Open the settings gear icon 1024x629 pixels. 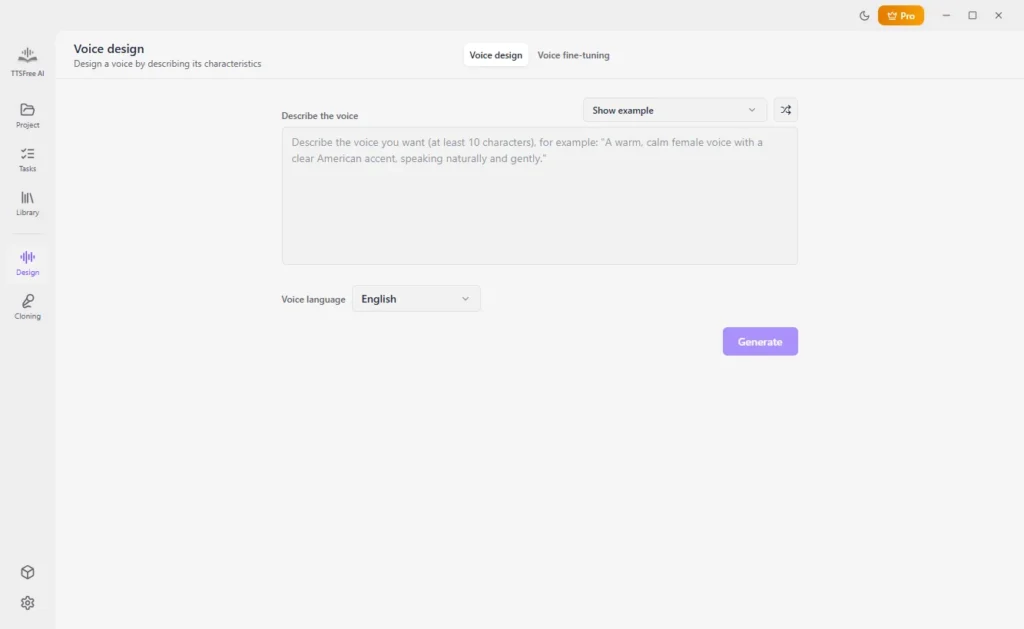27,603
